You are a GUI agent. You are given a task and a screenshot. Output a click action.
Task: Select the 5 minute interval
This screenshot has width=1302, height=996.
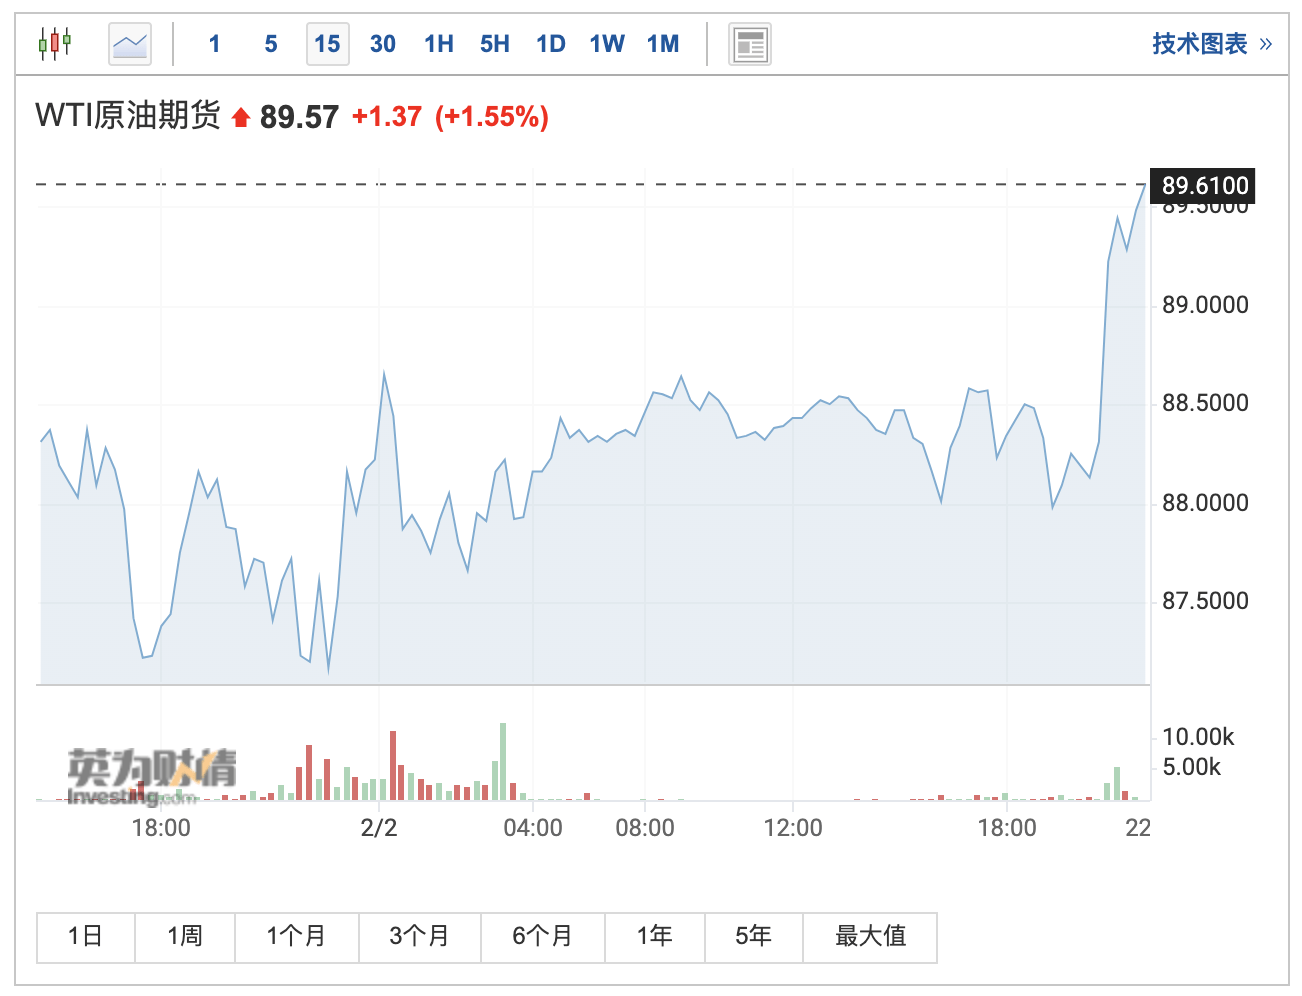point(271,44)
